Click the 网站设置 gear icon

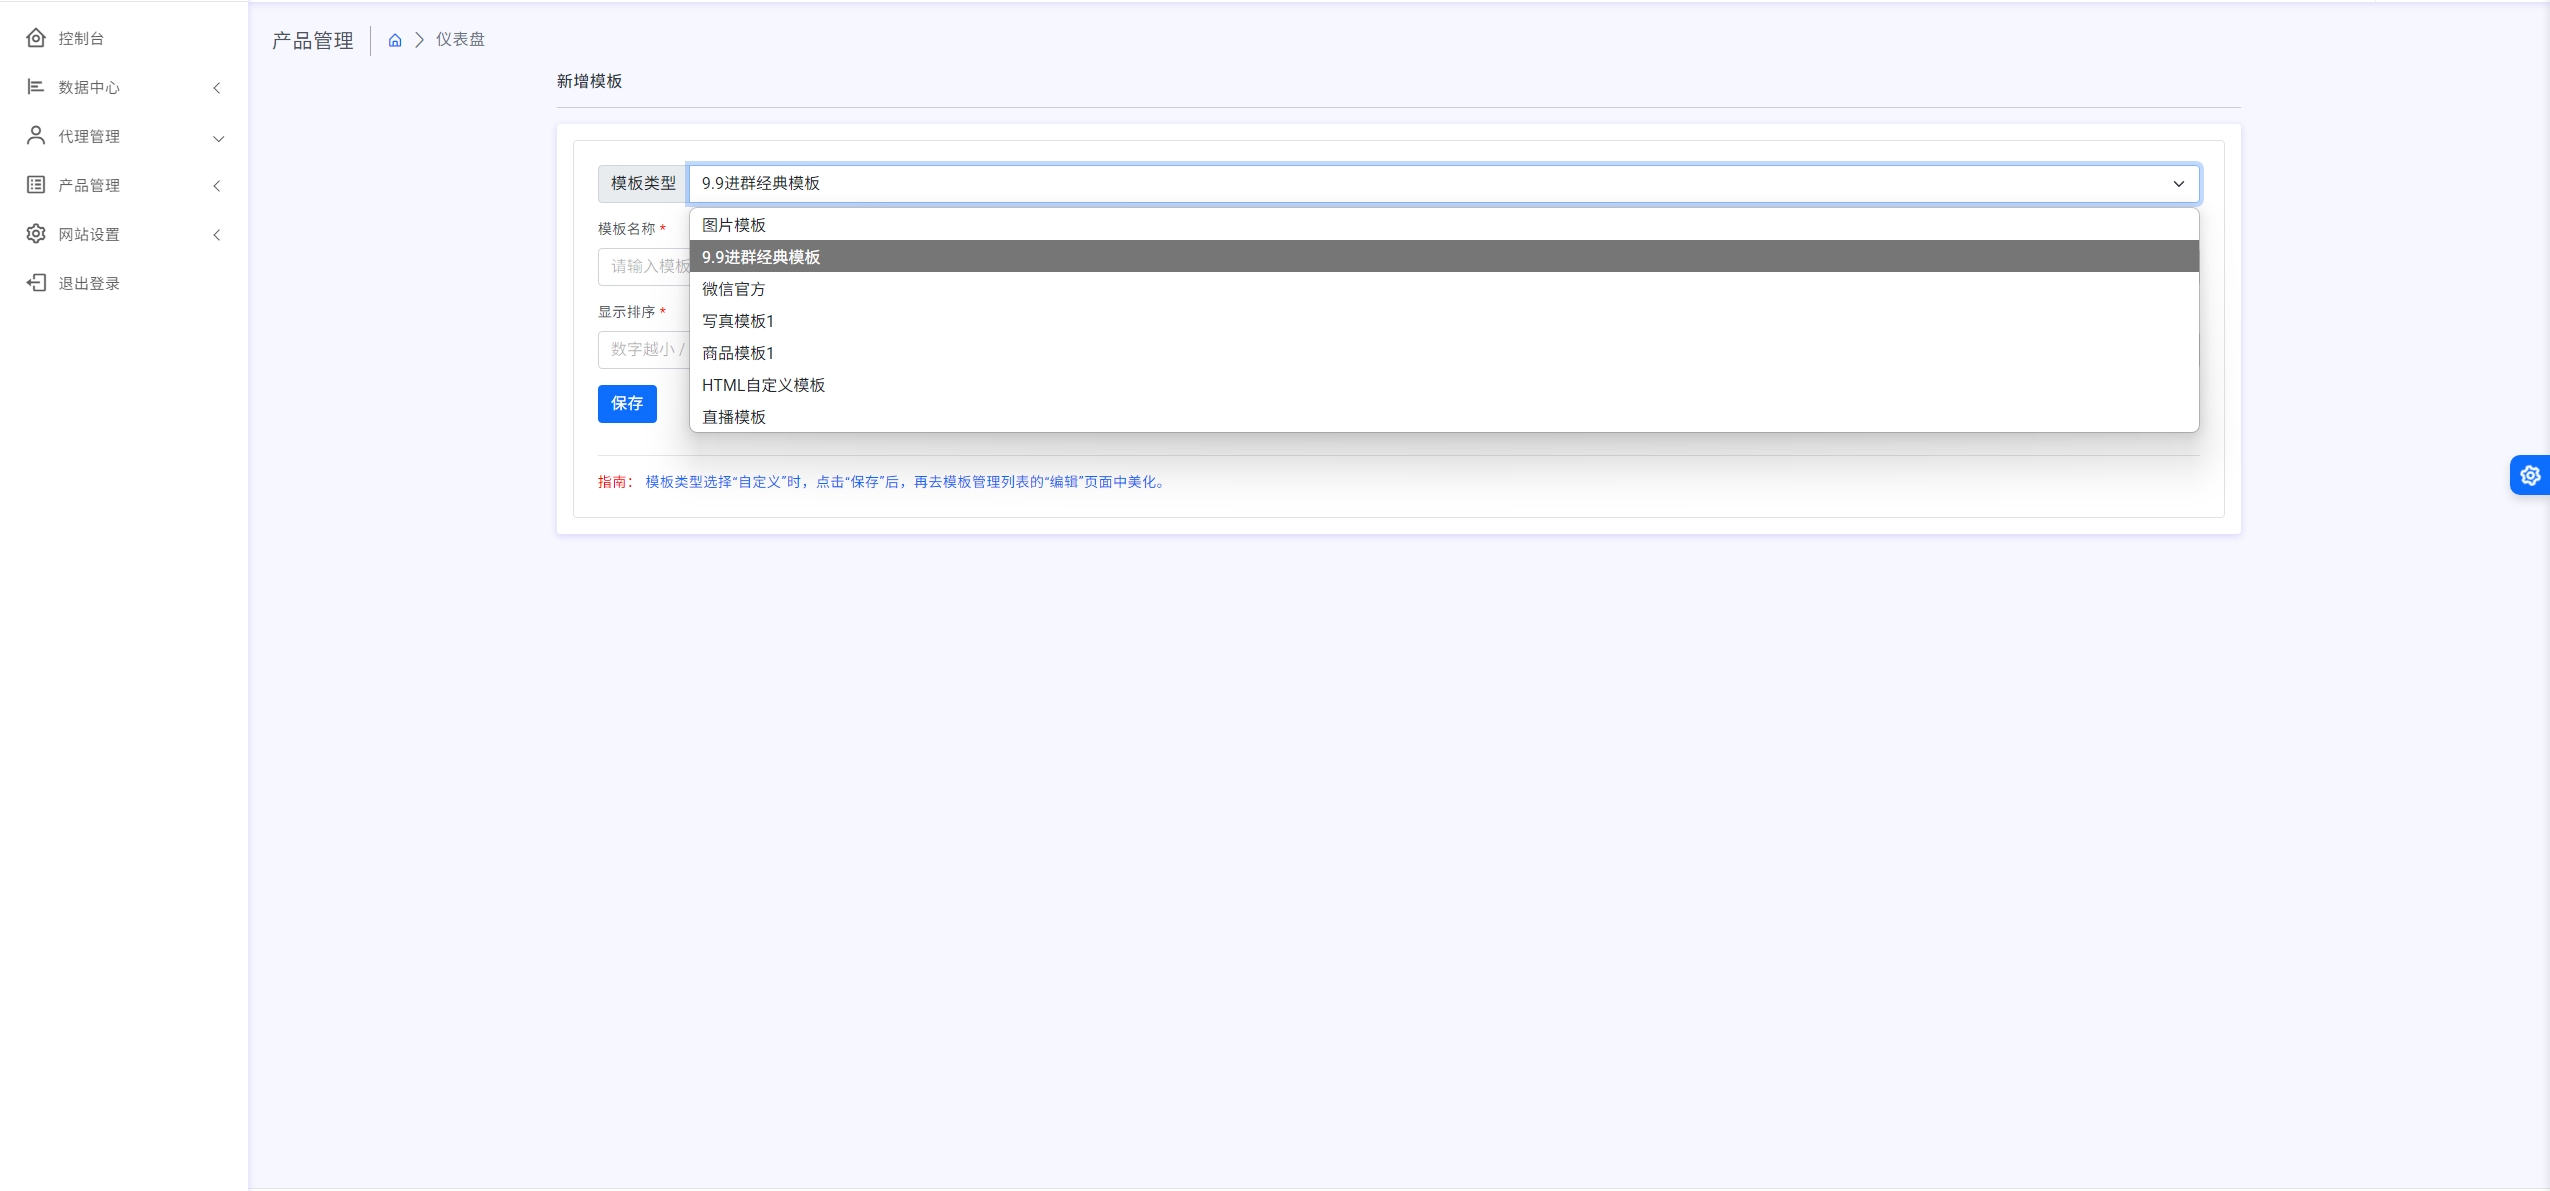click(x=36, y=234)
